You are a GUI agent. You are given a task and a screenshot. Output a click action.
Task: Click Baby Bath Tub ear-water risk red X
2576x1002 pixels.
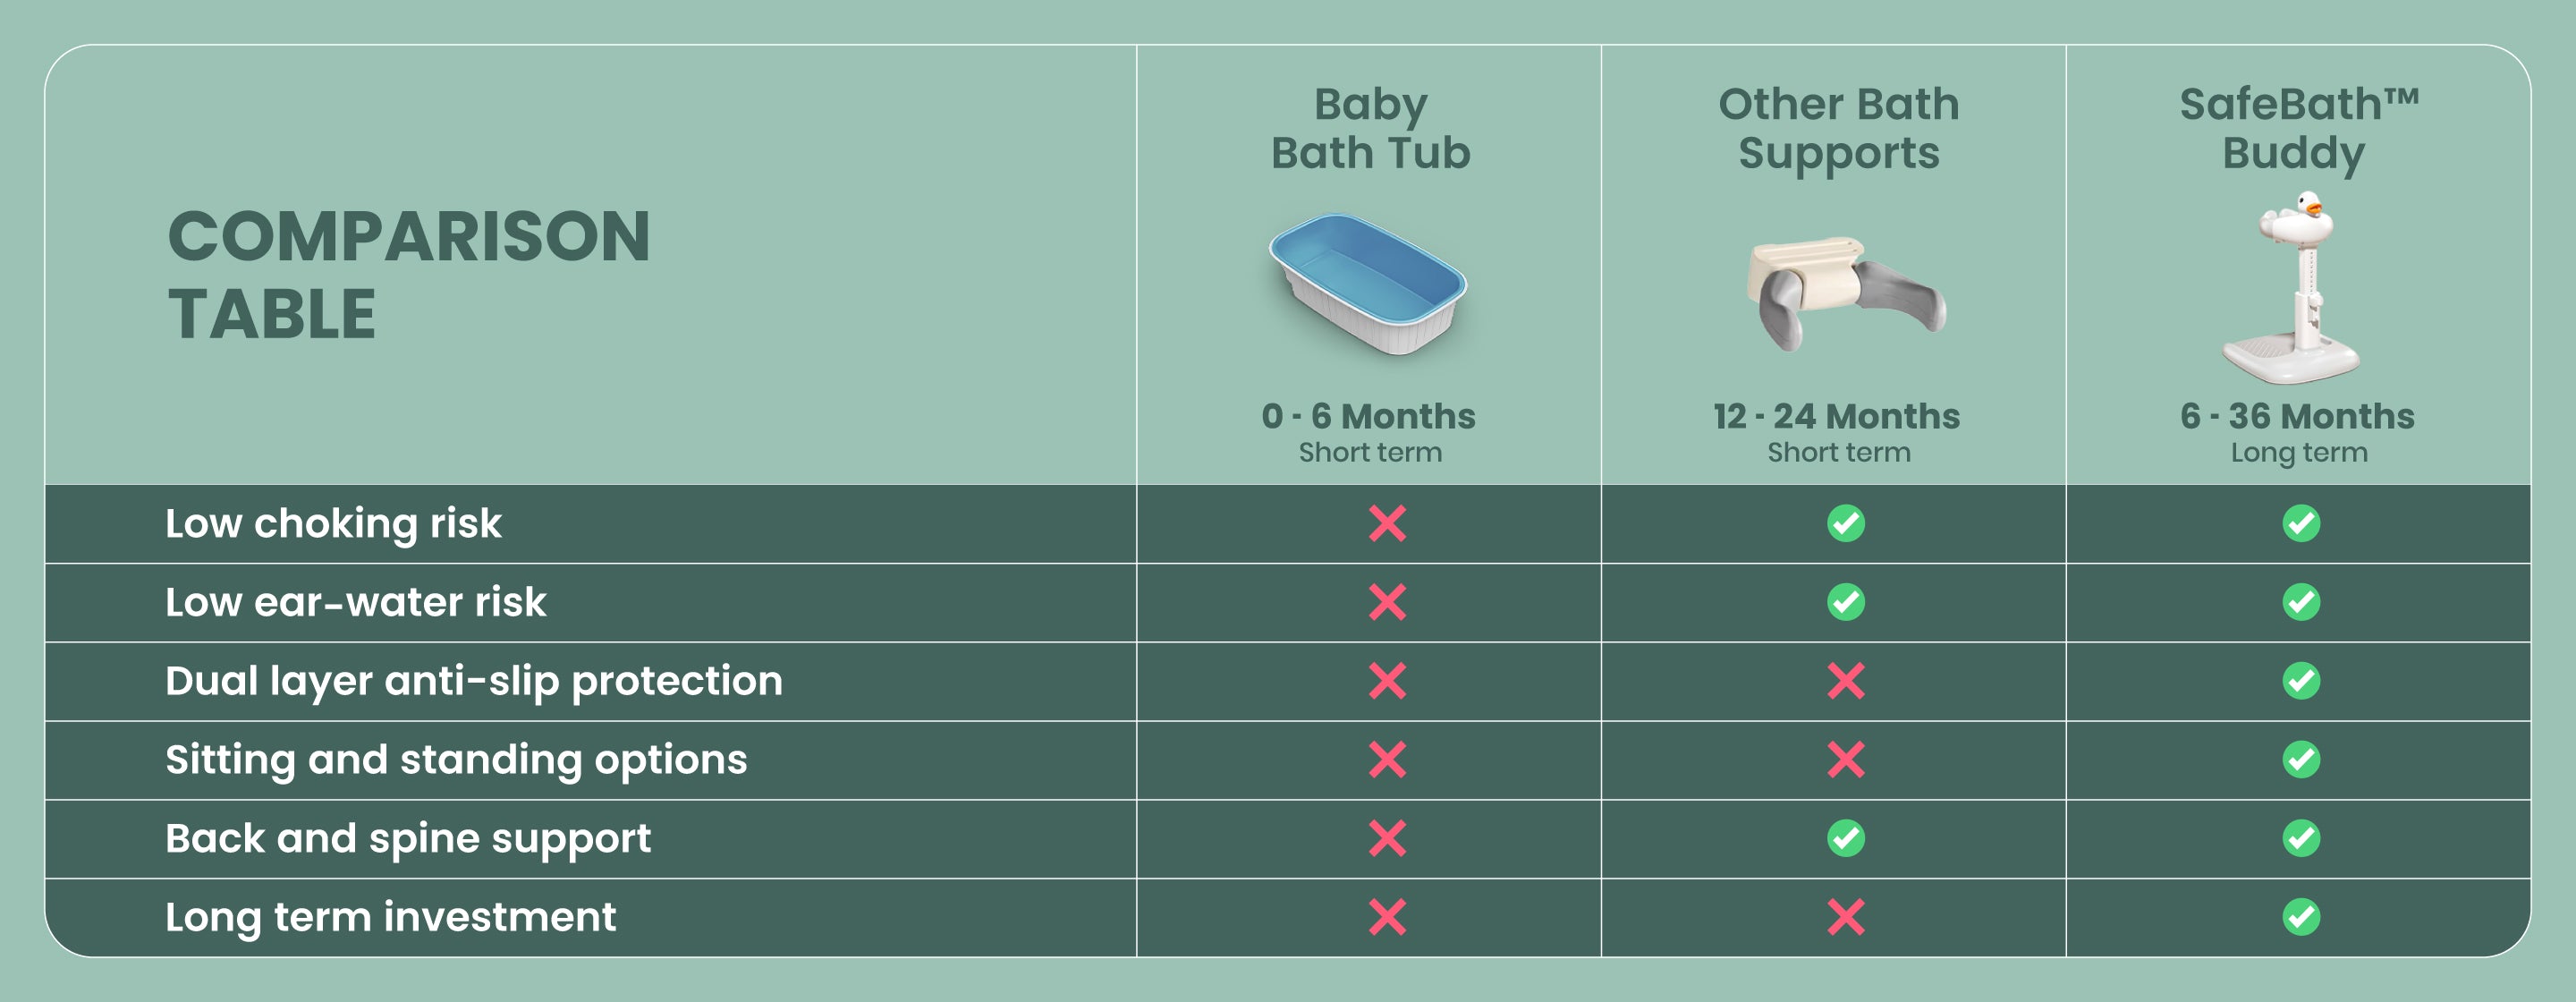coord(1387,602)
